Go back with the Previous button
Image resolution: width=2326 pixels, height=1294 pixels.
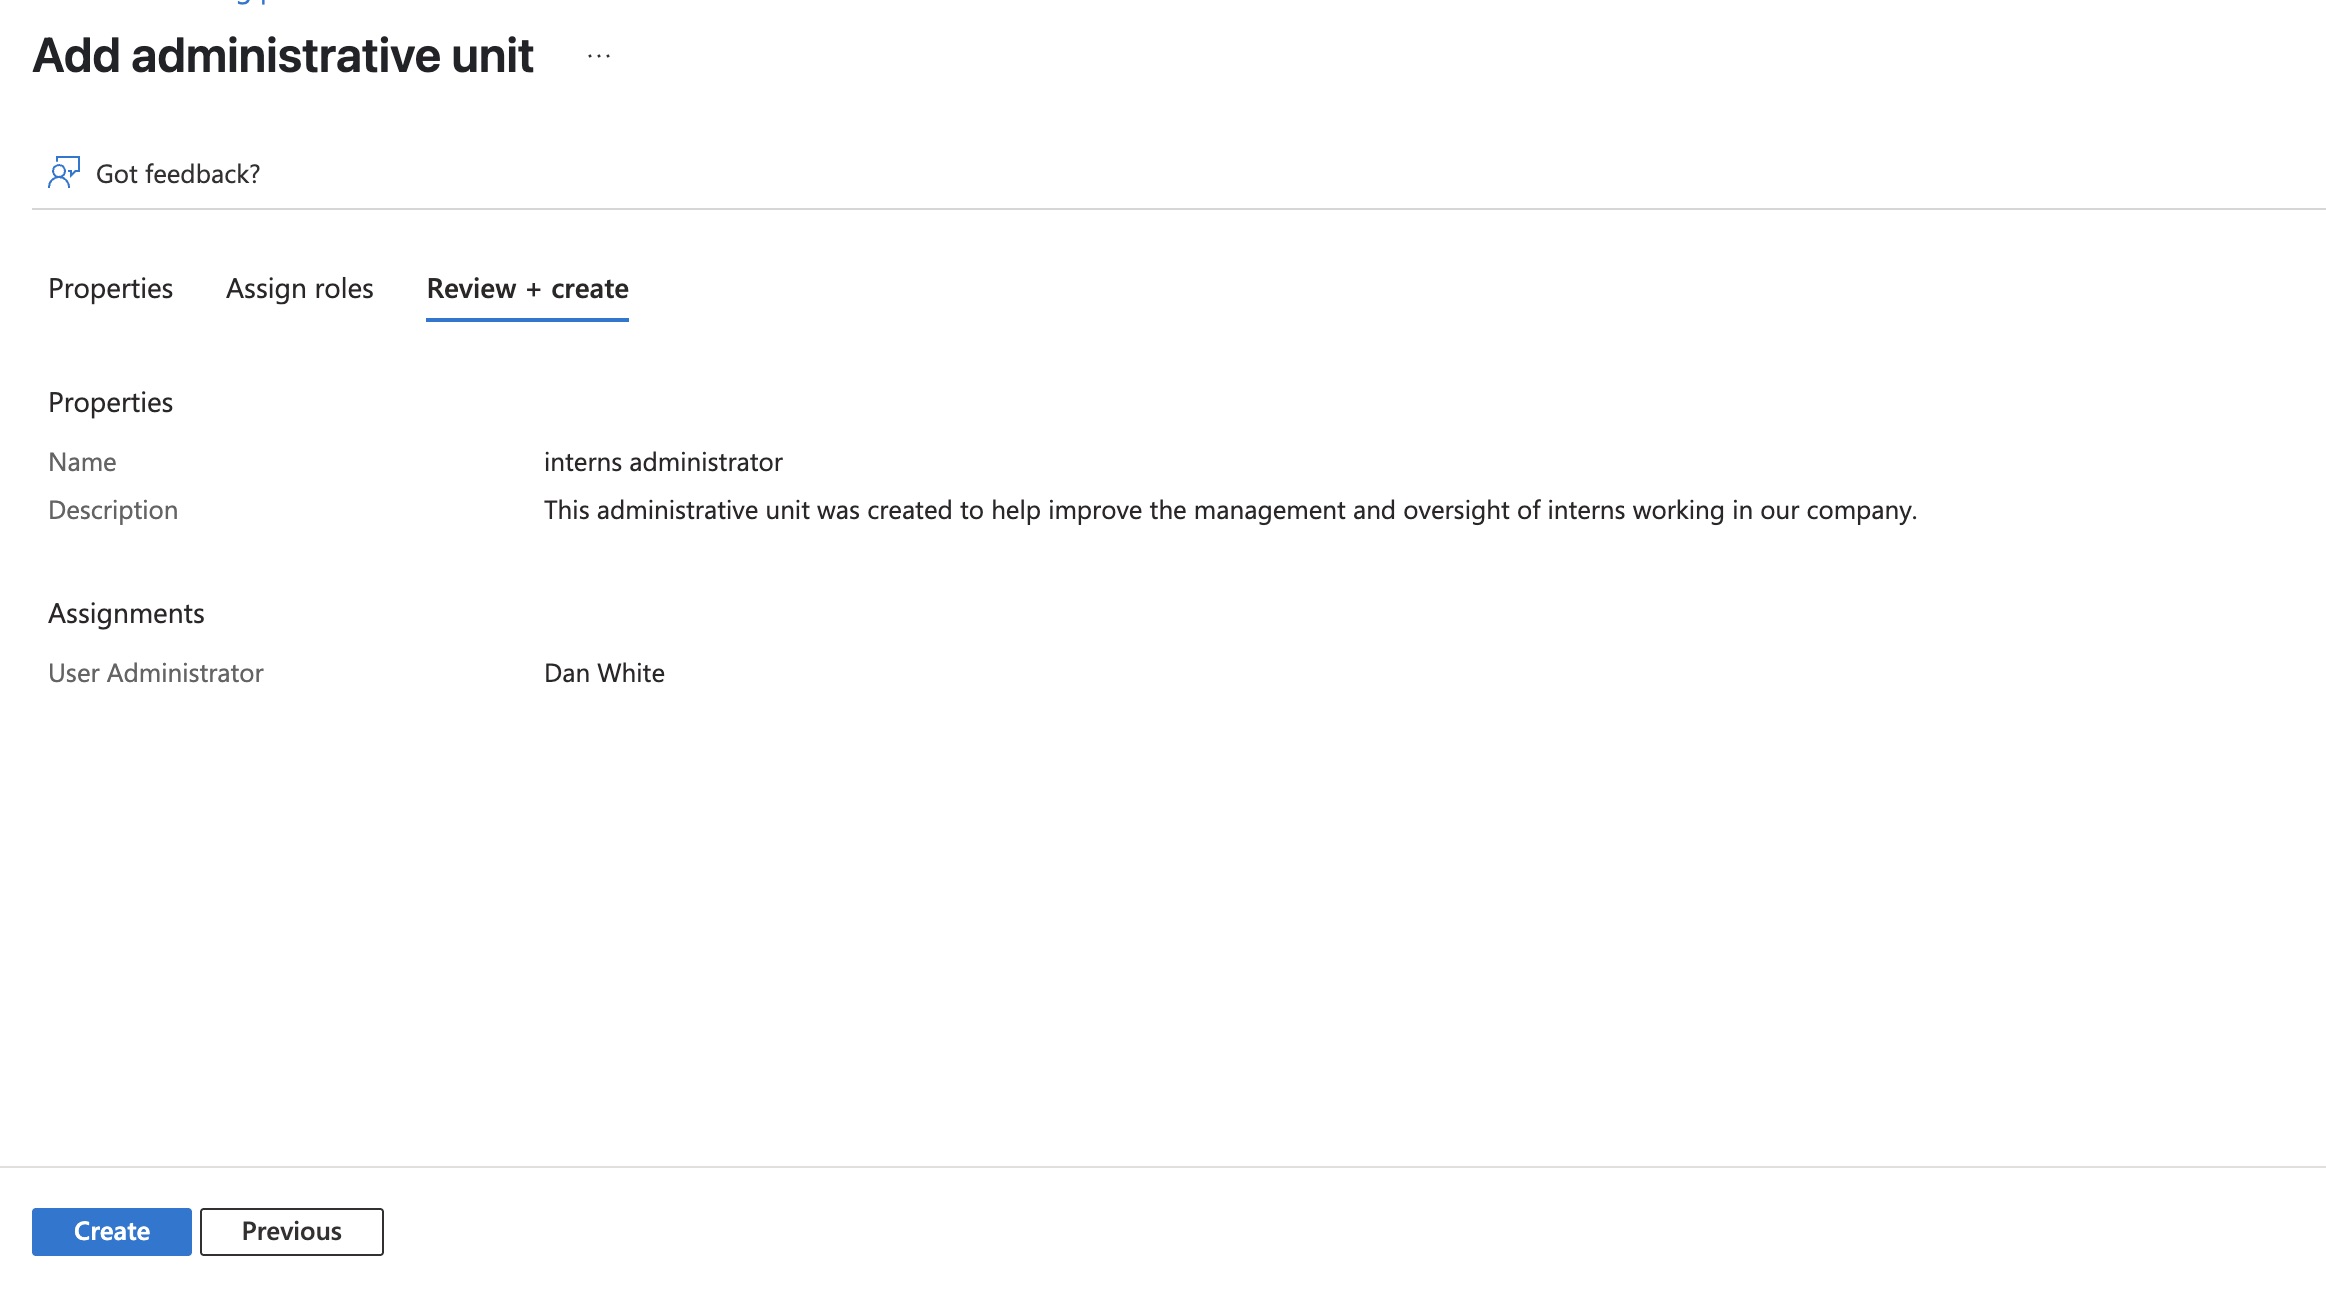pyautogui.click(x=292, y=1231)
